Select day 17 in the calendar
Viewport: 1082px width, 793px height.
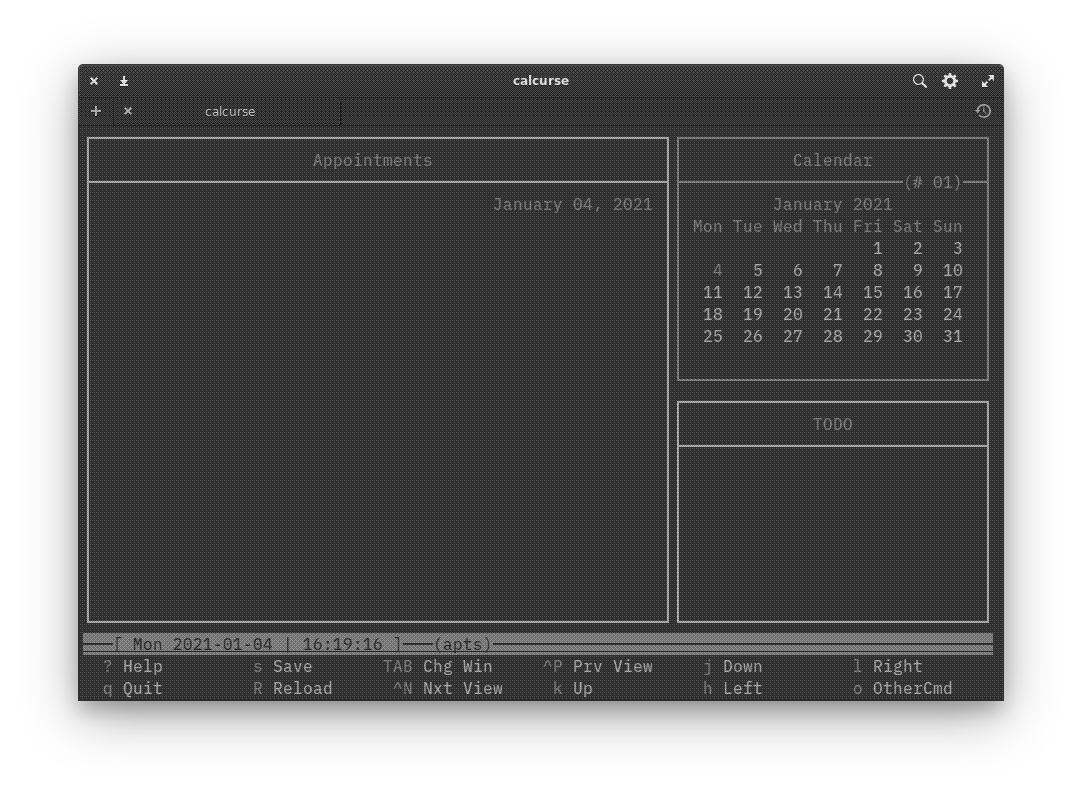pyautogui.click(x=952, y=293)
